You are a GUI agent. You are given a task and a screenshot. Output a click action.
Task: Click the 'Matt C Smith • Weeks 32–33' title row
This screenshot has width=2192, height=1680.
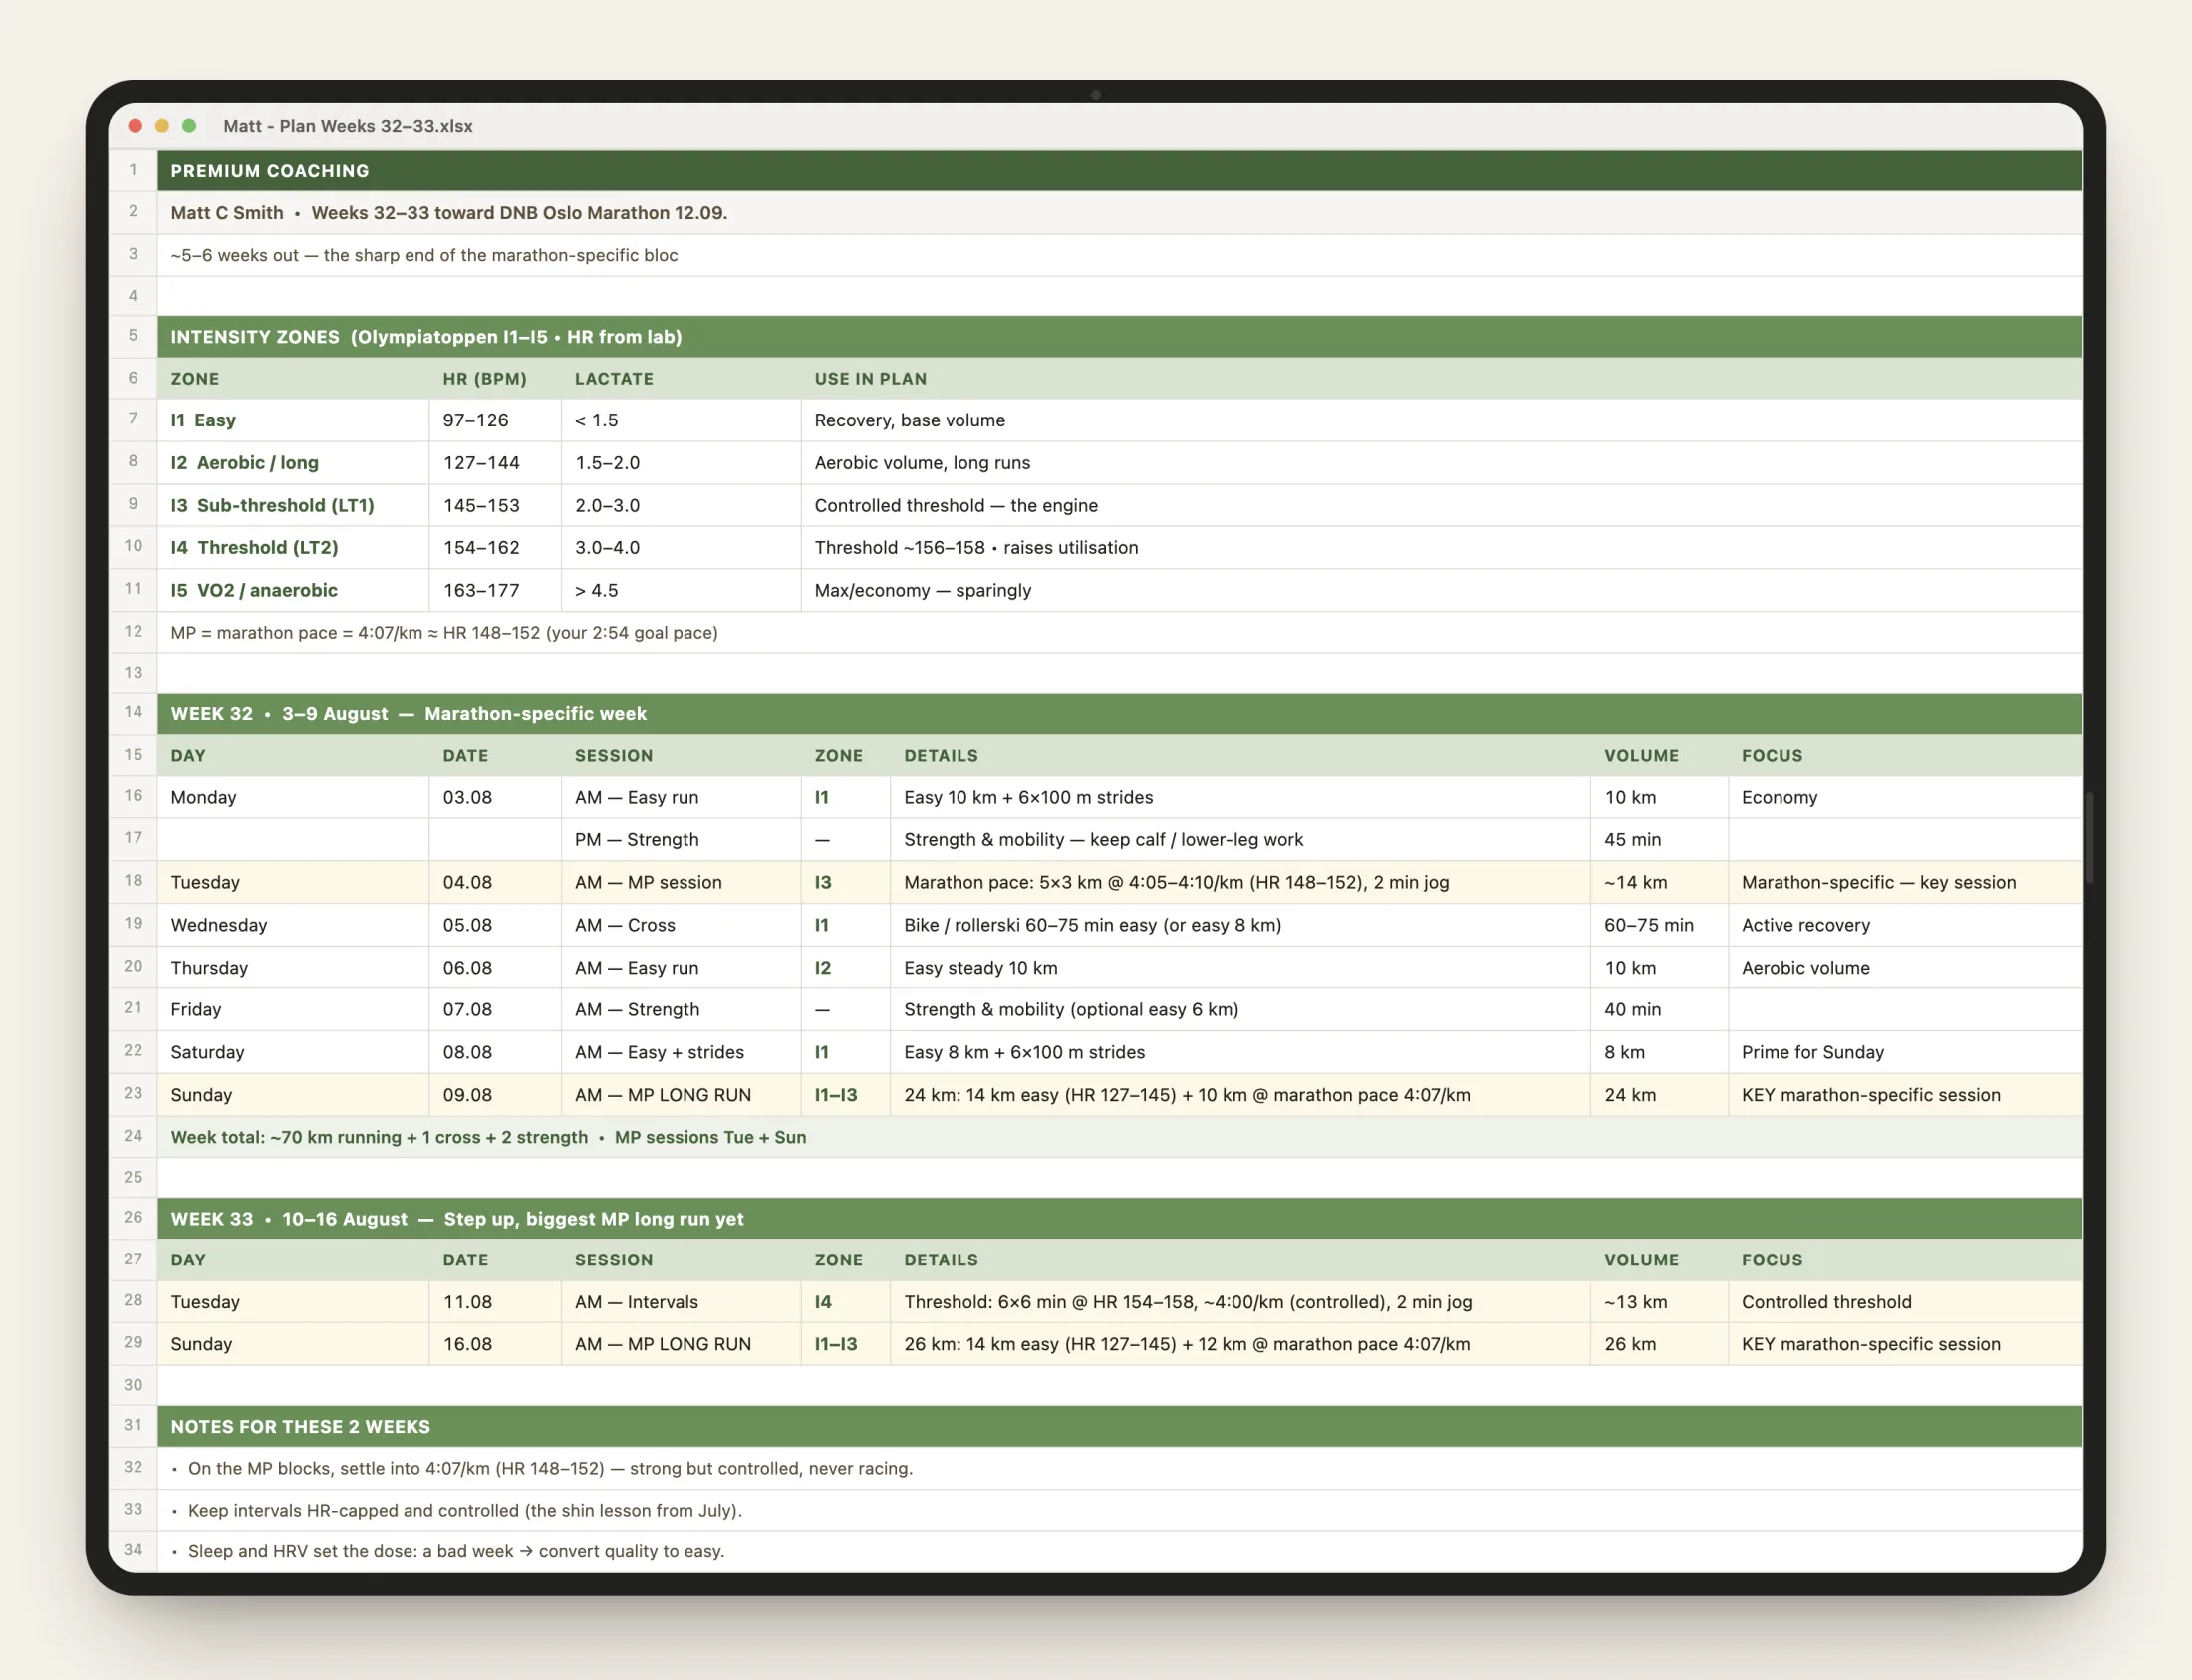pos(1120,213)
